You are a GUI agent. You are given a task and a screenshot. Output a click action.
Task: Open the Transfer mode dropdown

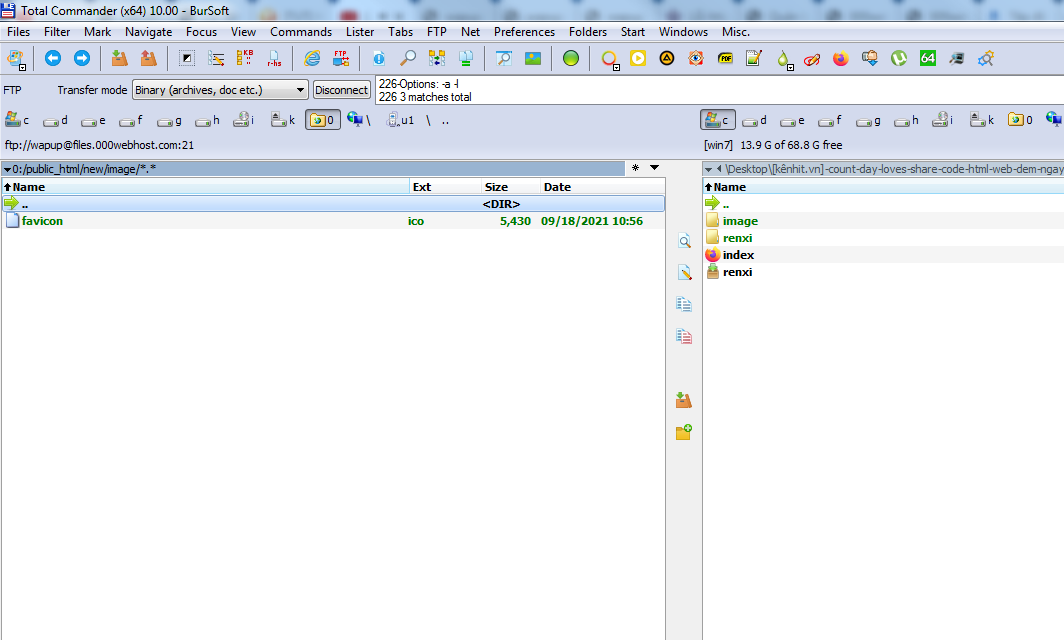(220, 90)
